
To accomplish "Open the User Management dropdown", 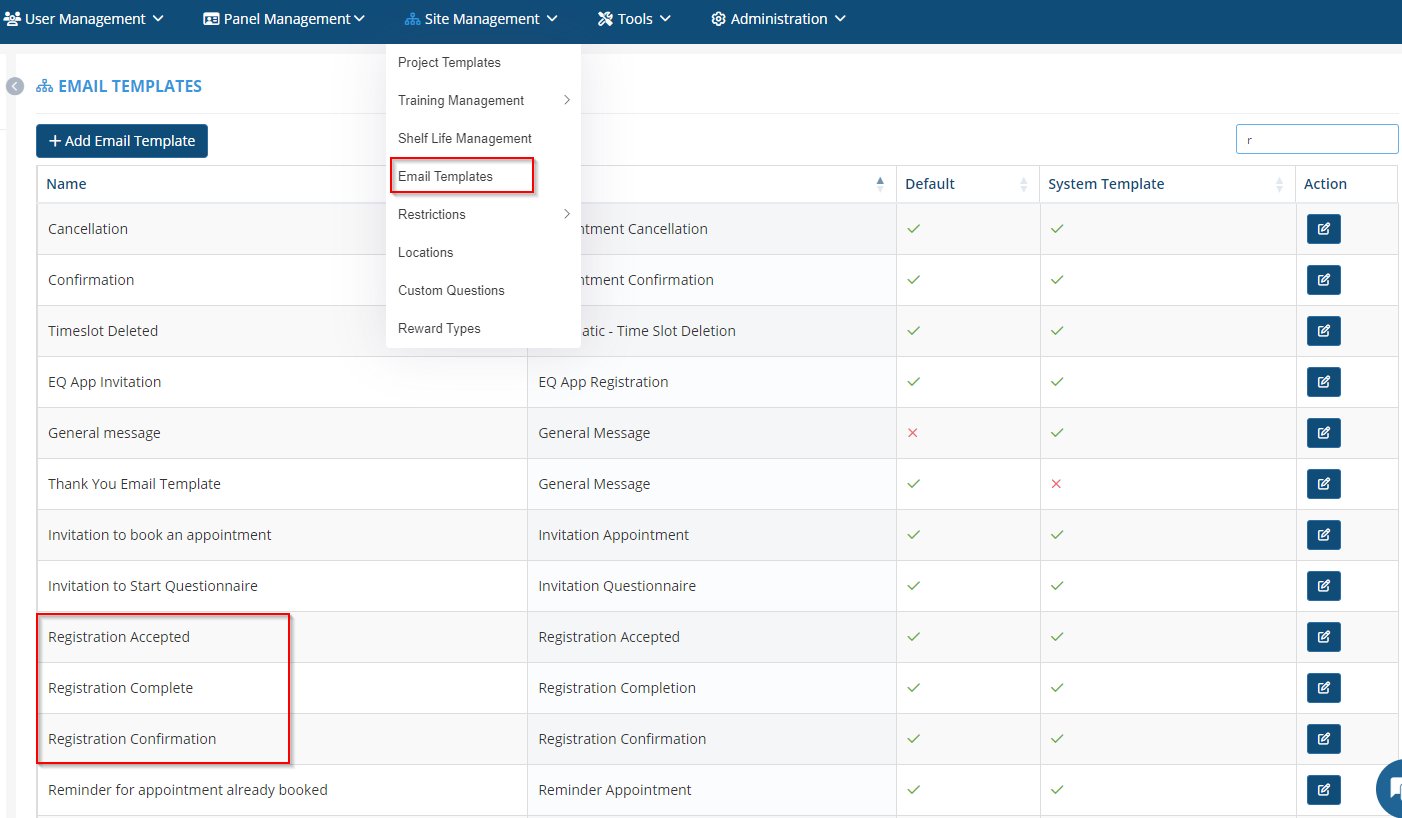I will click(x=84, y=19).
